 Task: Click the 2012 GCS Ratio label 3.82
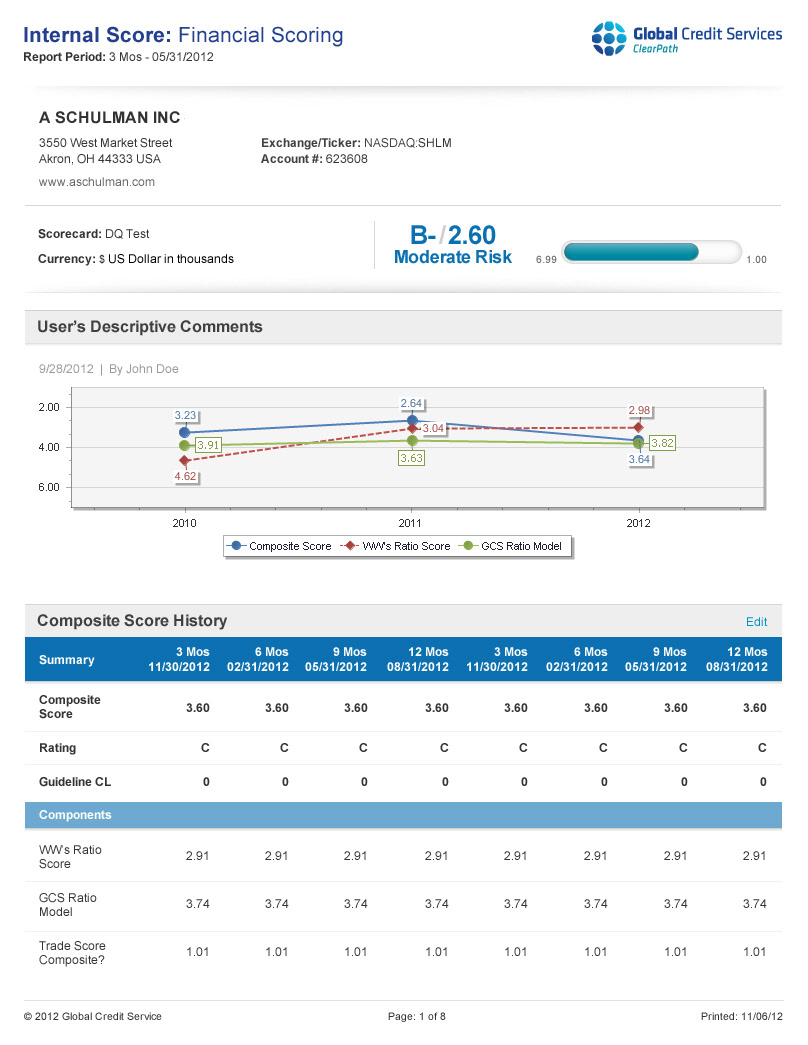tap(662, 443)
